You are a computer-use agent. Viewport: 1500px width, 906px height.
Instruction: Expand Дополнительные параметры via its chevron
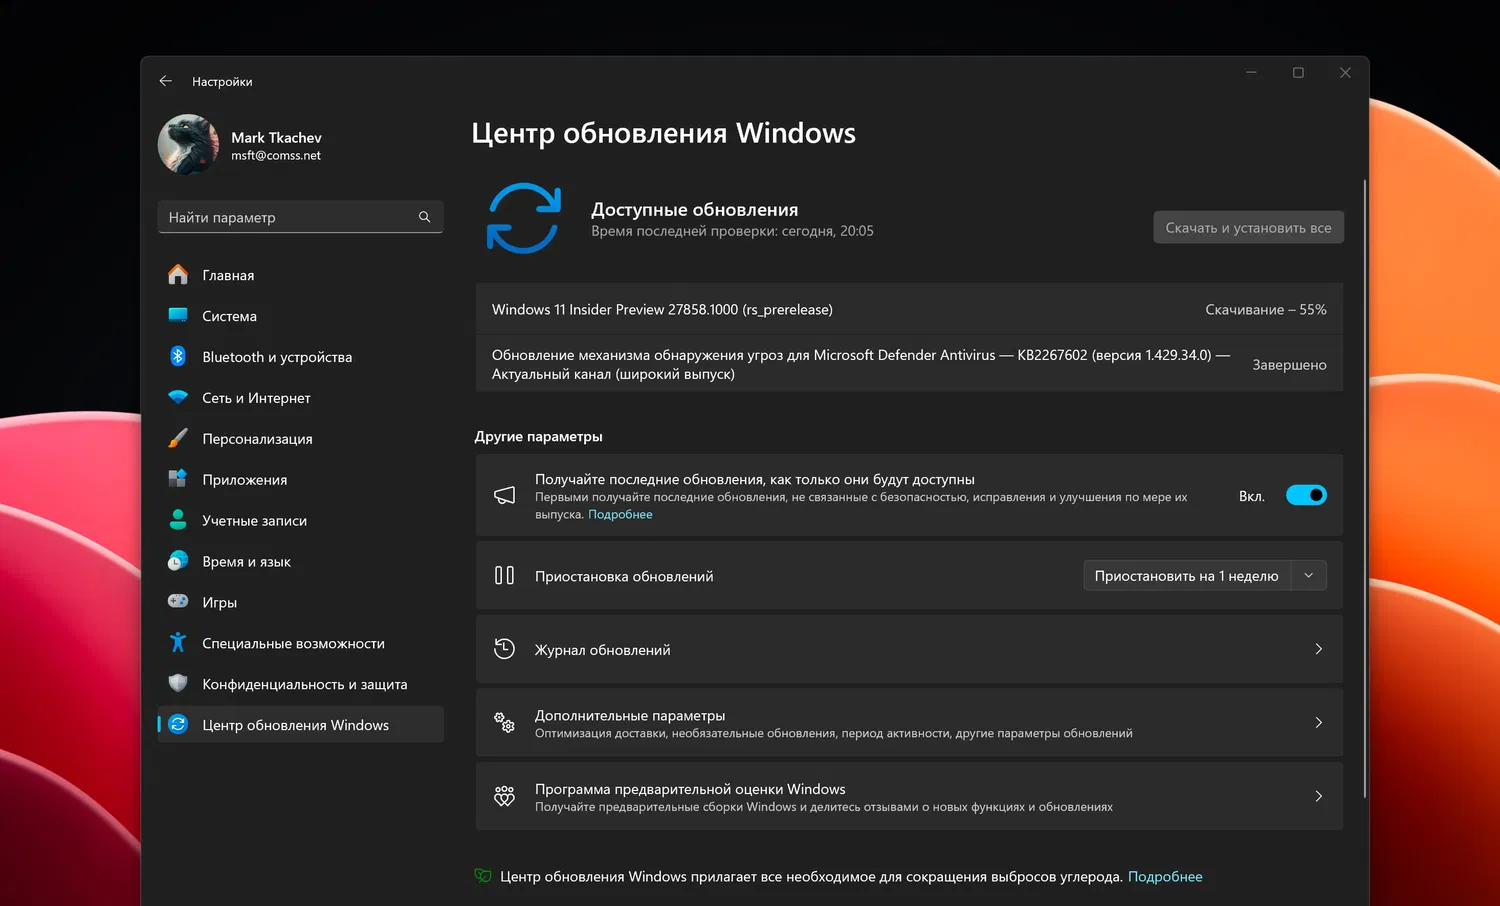tap(1318, 722)
